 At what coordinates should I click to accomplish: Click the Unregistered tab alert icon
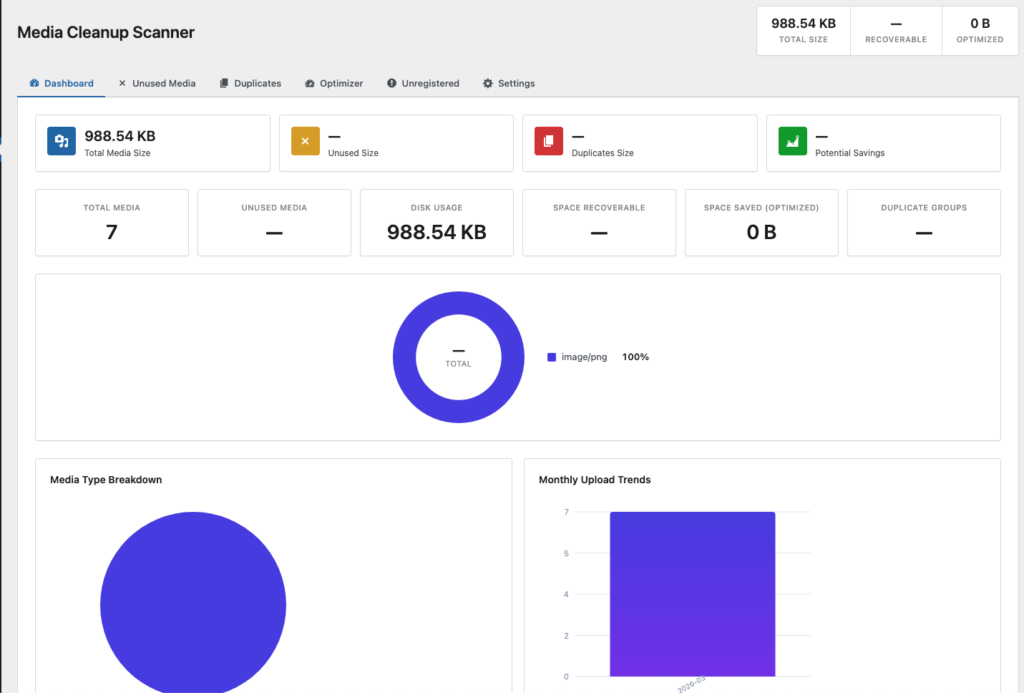click(392, 83)
